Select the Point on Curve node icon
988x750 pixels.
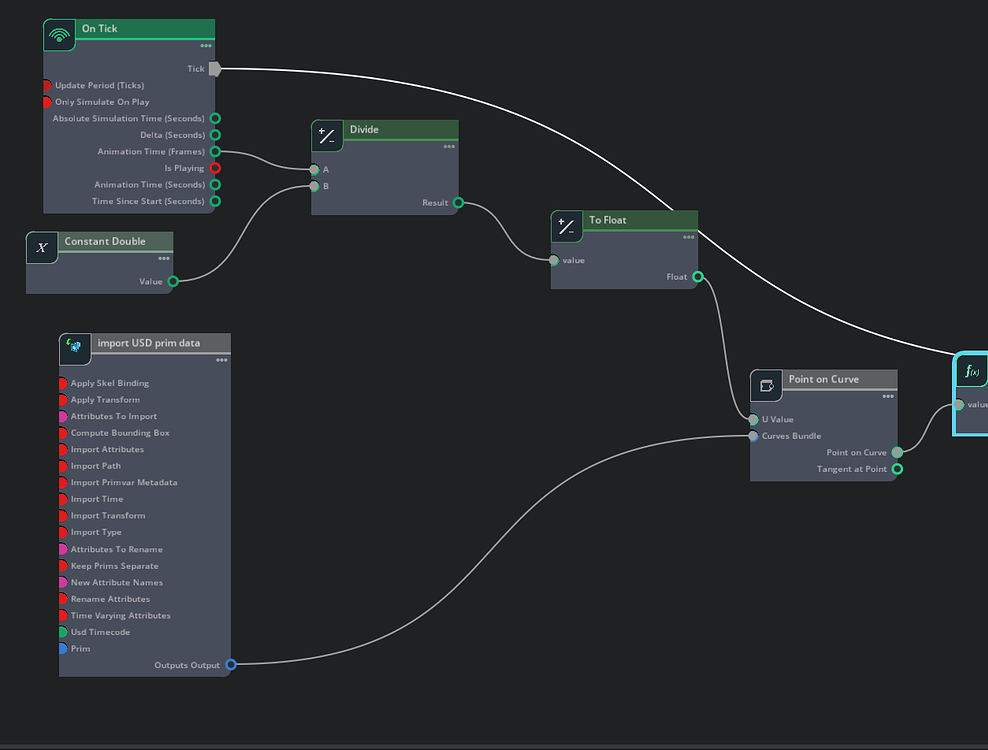pyautogui.click(x=765, y=385)
